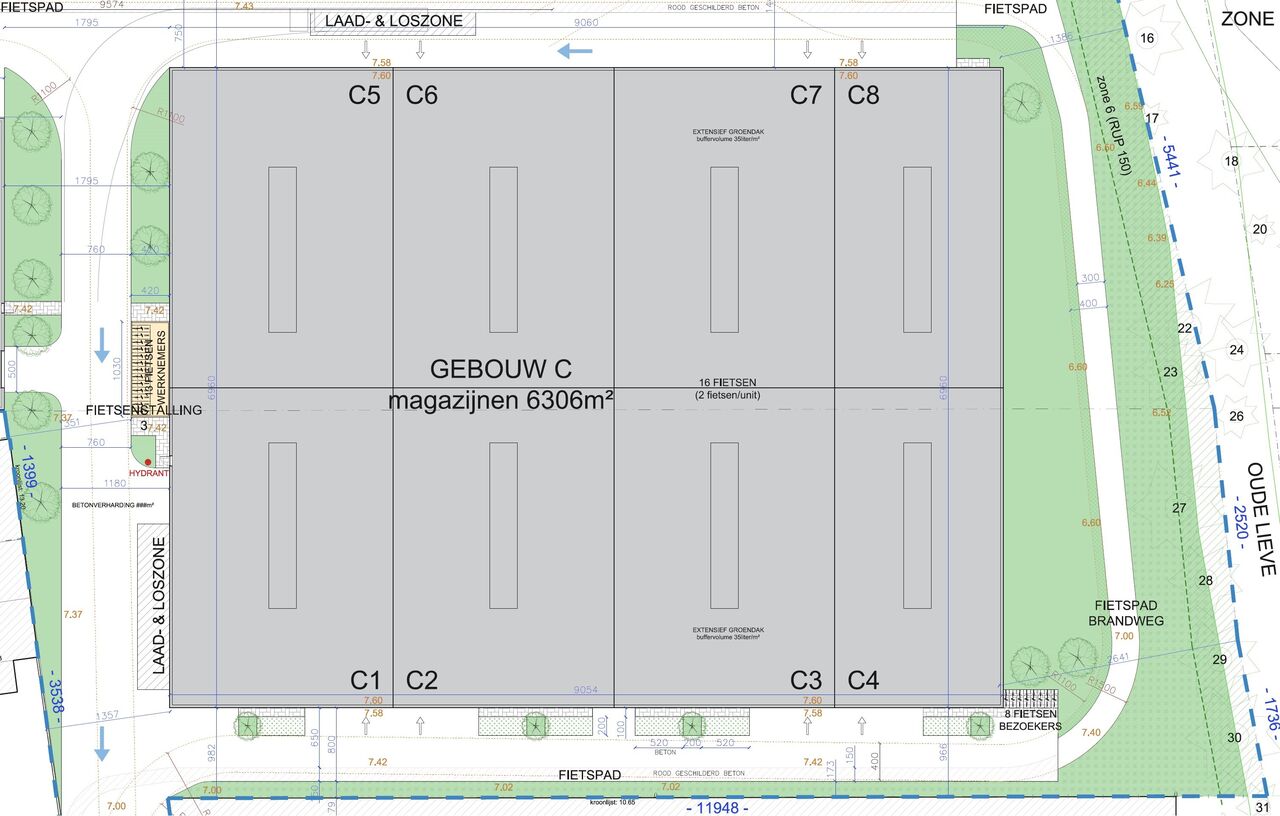Click the C7 unit label
The height and width of the screenshot is (816, 1280).
point(805,95)
